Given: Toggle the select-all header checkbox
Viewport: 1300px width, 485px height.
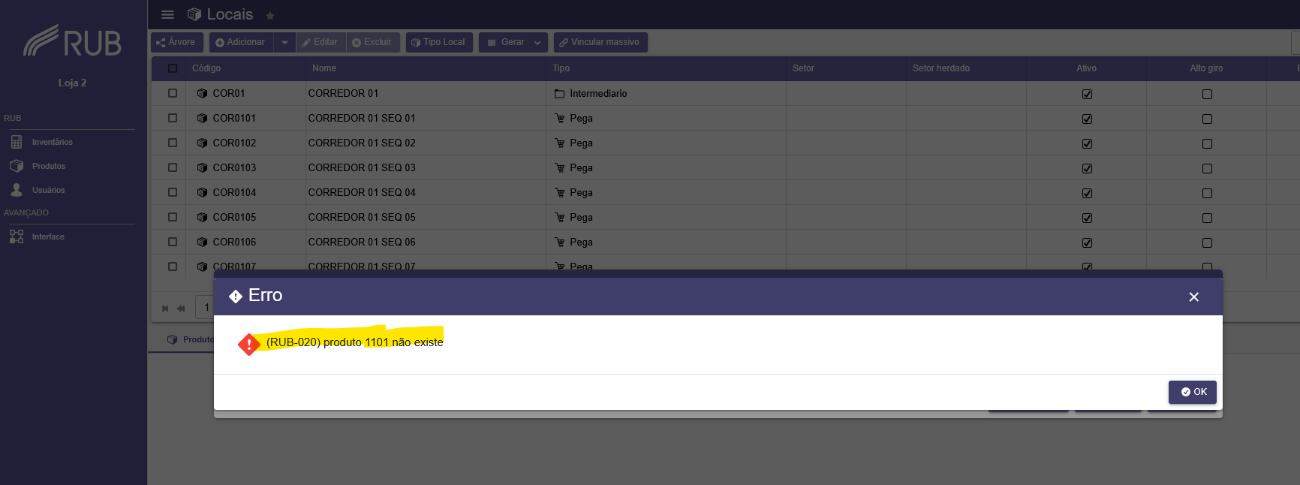Looking at the screenshot, I should 172,69.
